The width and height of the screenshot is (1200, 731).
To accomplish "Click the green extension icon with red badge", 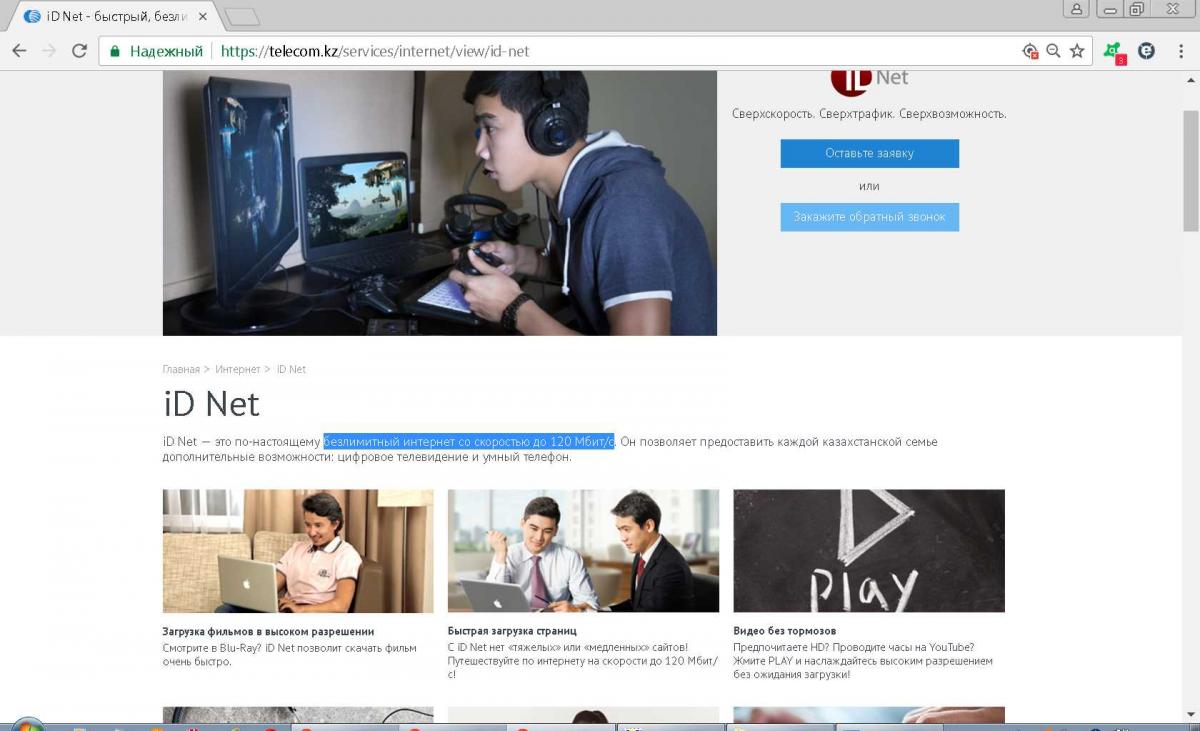I will [x=1113, y=51].
